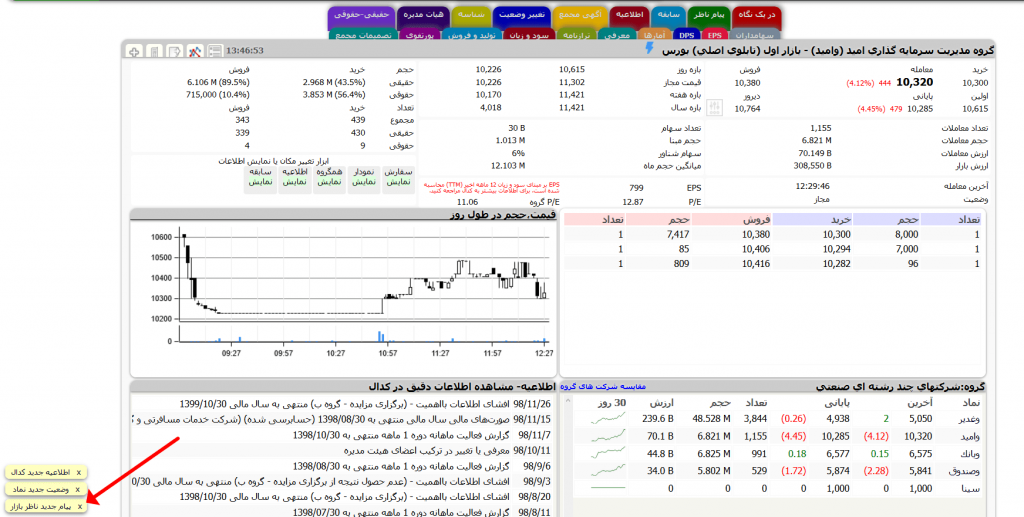Click the مقایسه شرکت های گروه link
The height and width of the screenshot is (517, 1024).
(x=603, y=386)
